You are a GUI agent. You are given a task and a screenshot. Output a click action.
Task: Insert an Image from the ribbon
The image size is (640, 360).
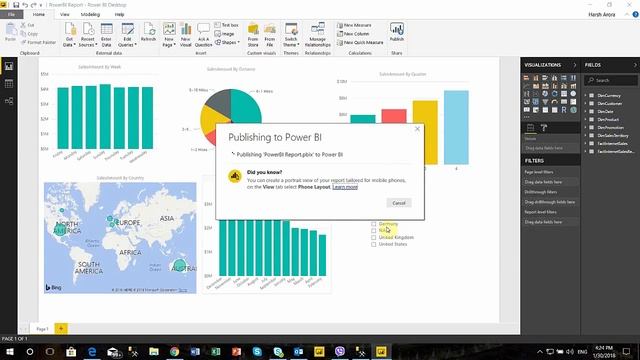coord(224,34)
